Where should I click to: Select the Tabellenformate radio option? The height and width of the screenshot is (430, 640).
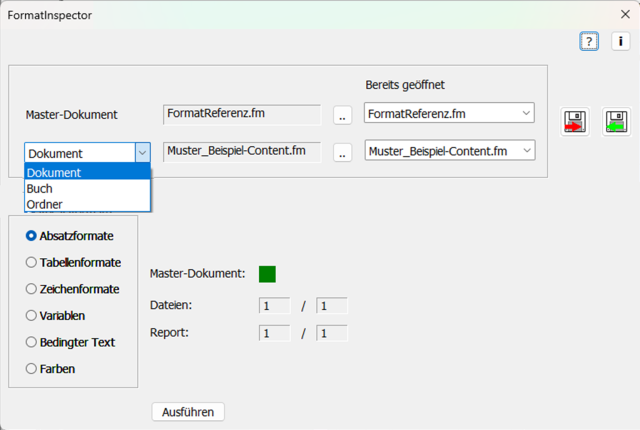[x=31, y=262]
